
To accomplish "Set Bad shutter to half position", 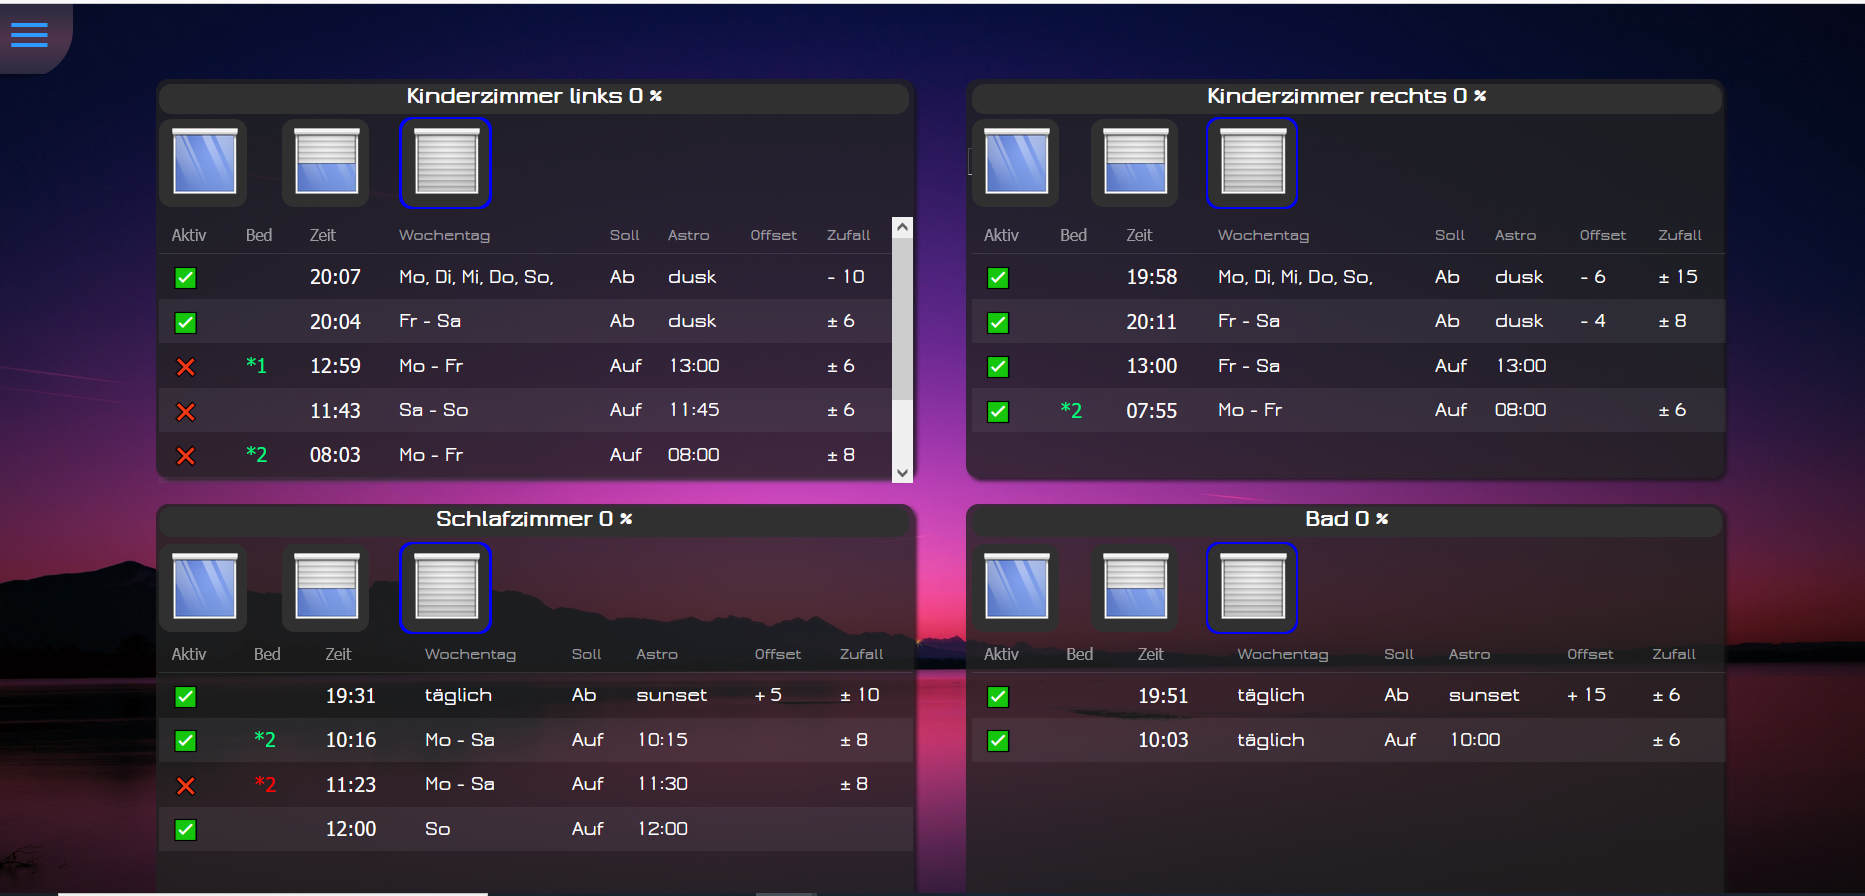I will point(1135,587).
